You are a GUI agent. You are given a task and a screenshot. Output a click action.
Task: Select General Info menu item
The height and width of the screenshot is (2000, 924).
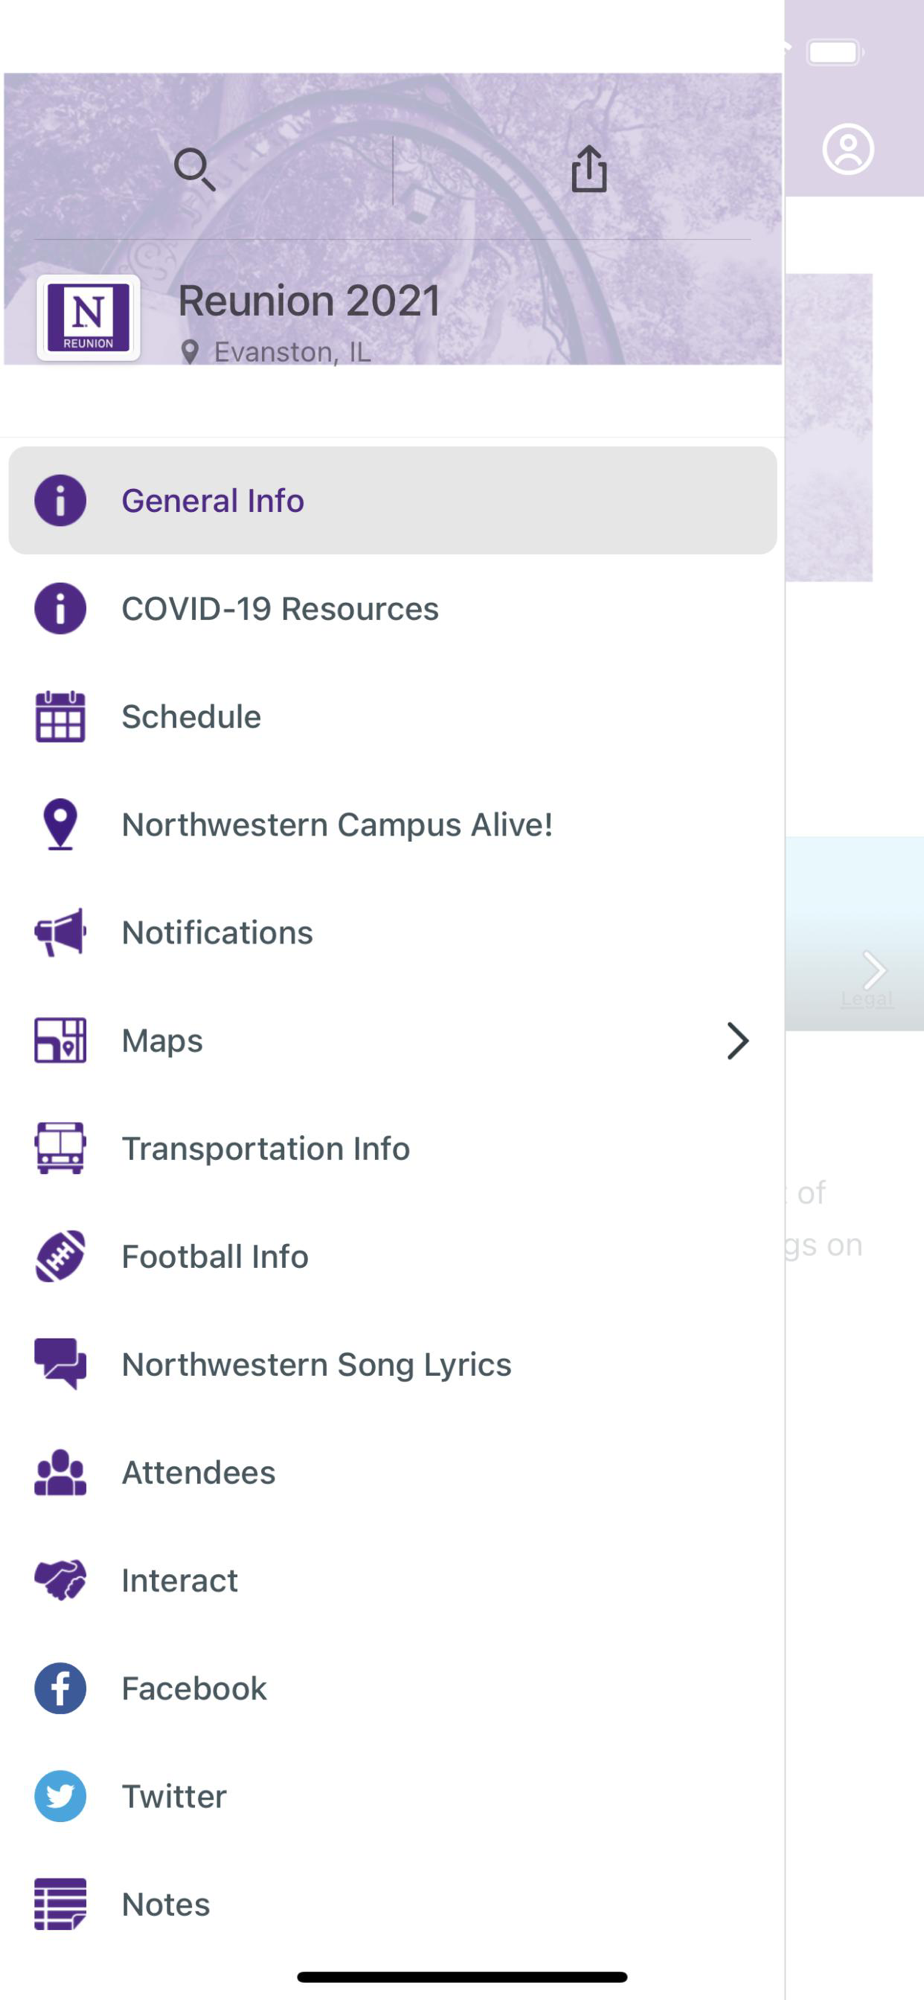[x=212, y=501]
